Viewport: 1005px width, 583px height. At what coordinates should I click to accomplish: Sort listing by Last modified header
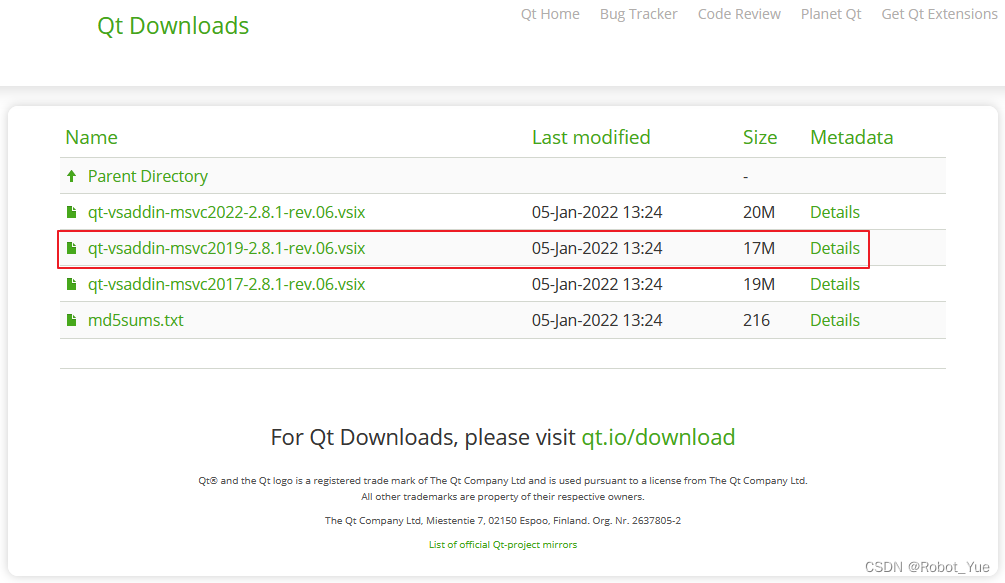tap(591, 137)
